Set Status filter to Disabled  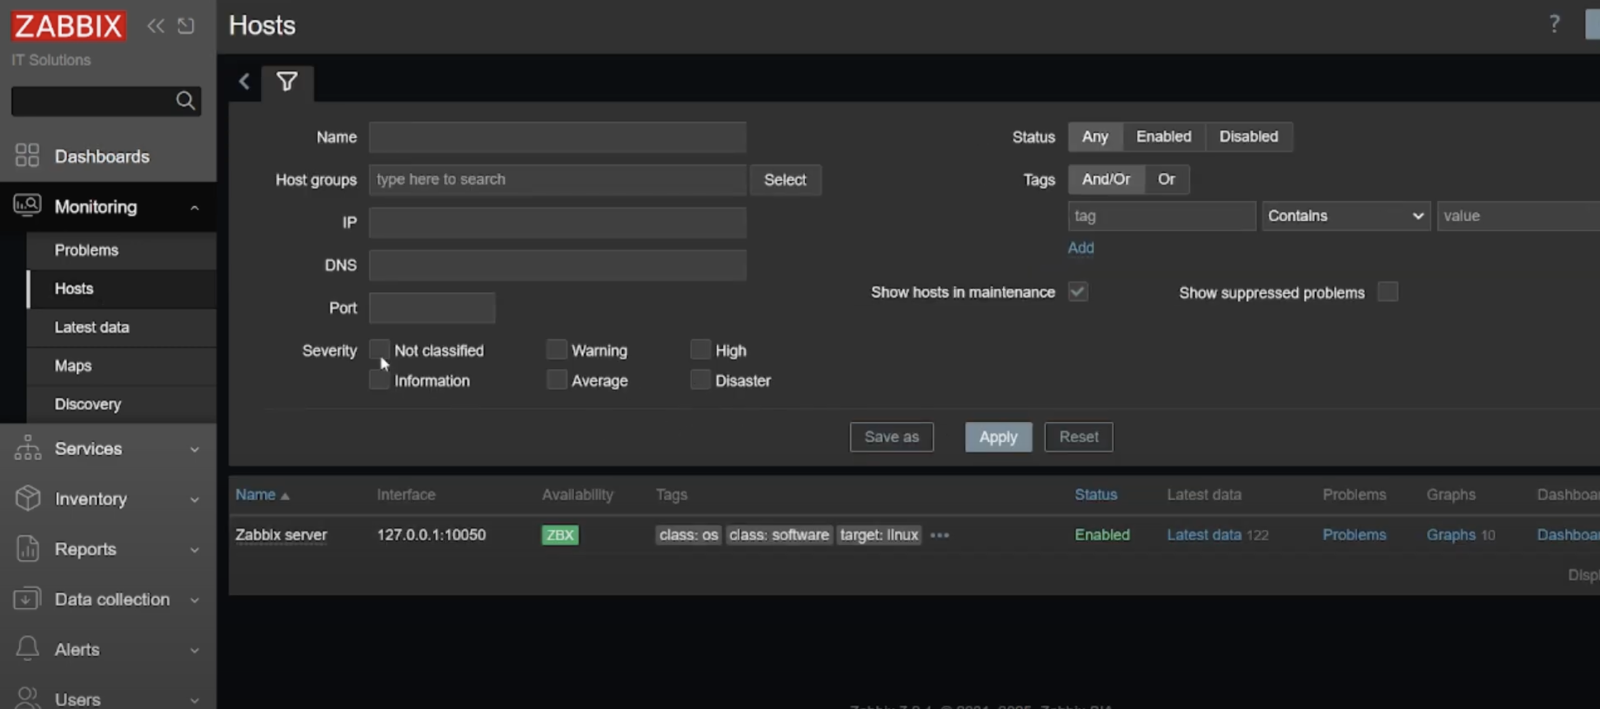tap(1249, 137)
